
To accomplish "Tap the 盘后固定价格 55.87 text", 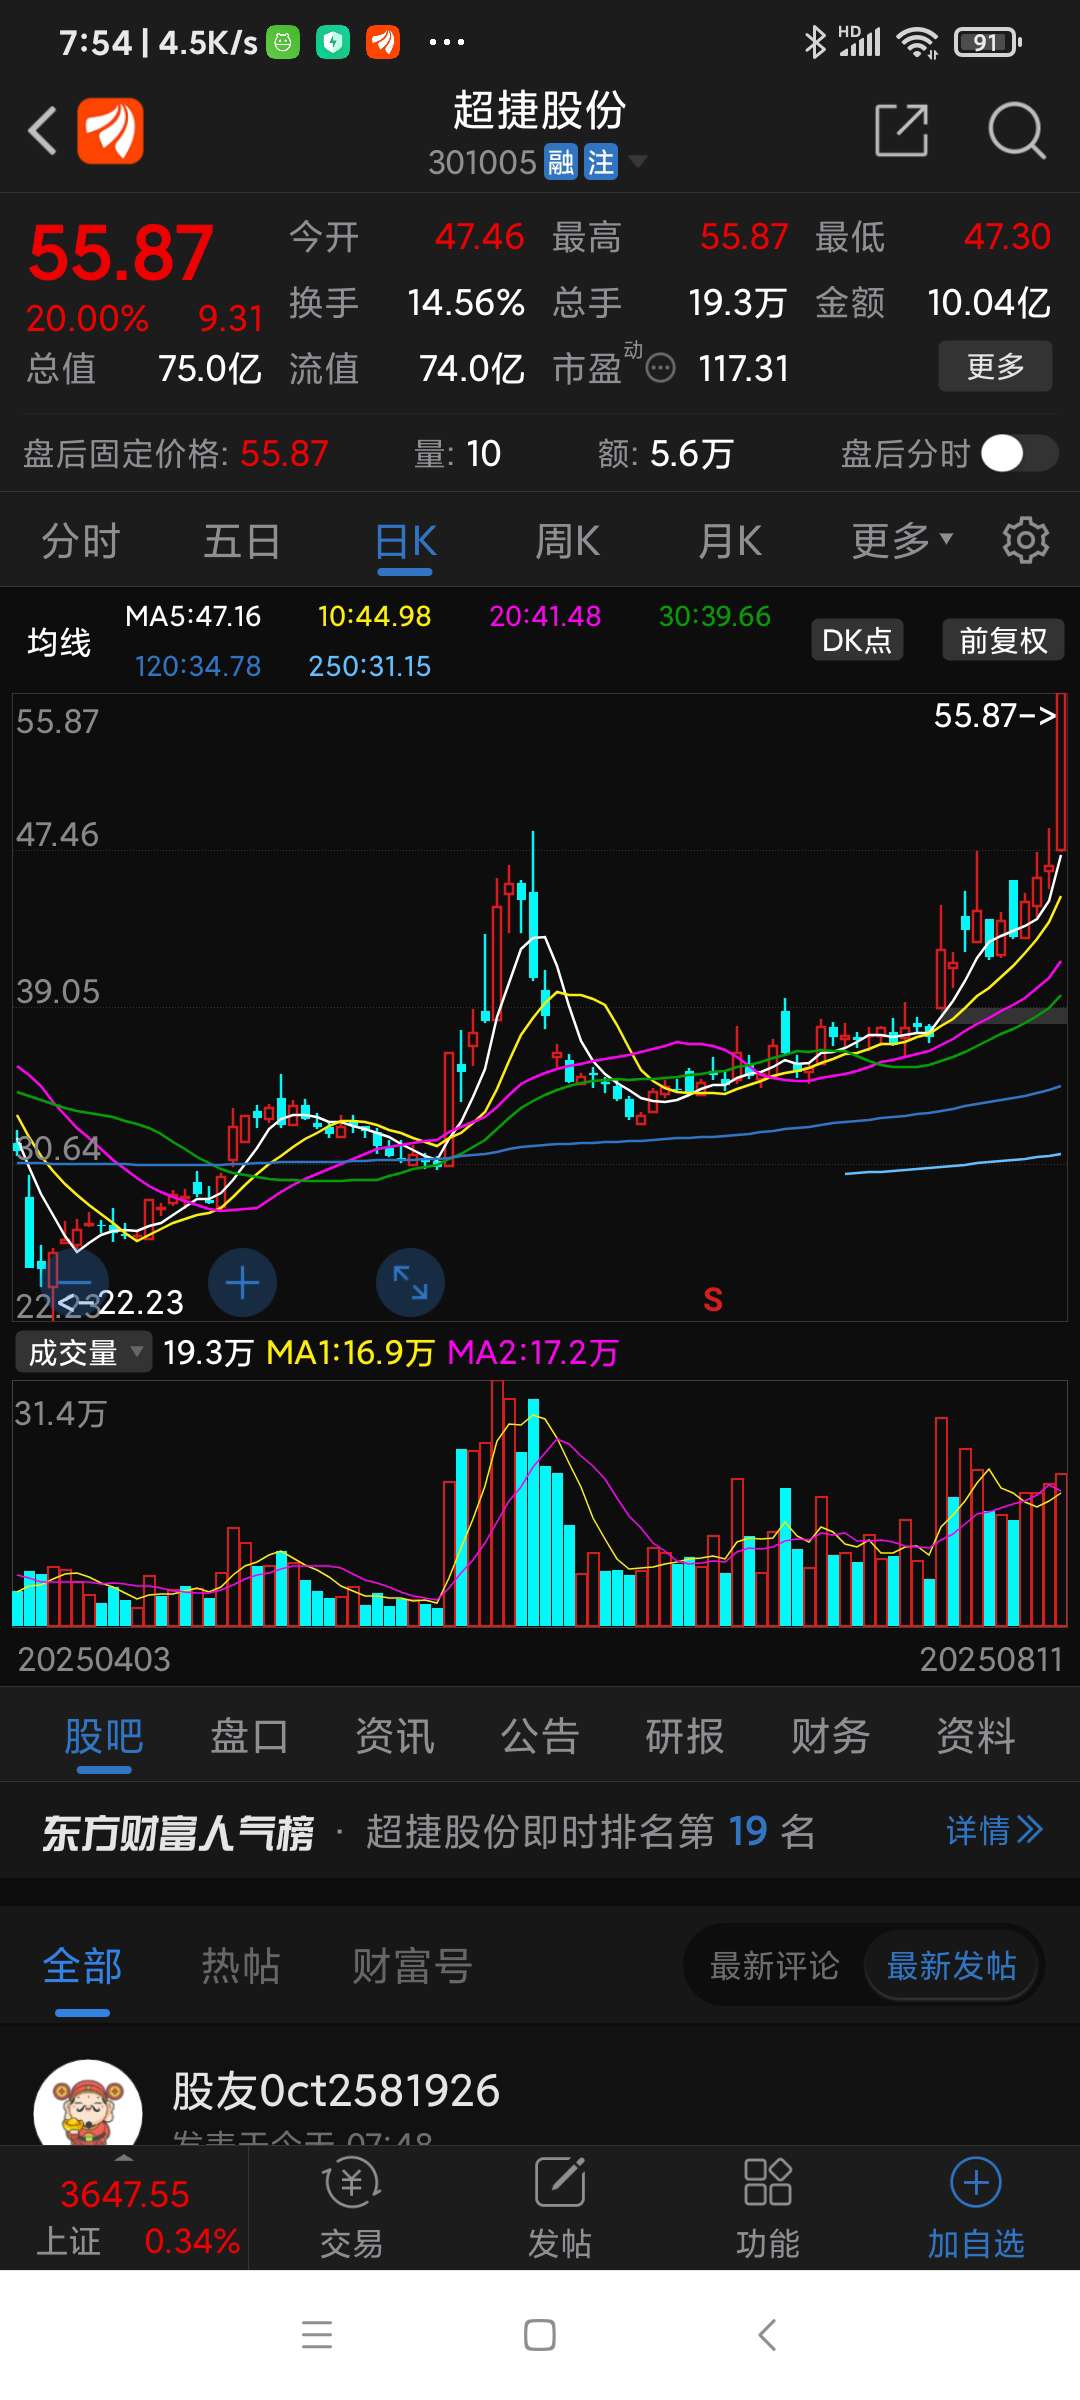I will [176, 454].
